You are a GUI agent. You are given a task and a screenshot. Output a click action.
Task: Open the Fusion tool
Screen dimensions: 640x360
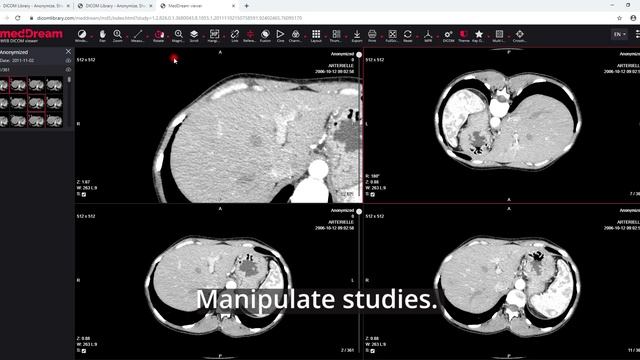point(265,35)
